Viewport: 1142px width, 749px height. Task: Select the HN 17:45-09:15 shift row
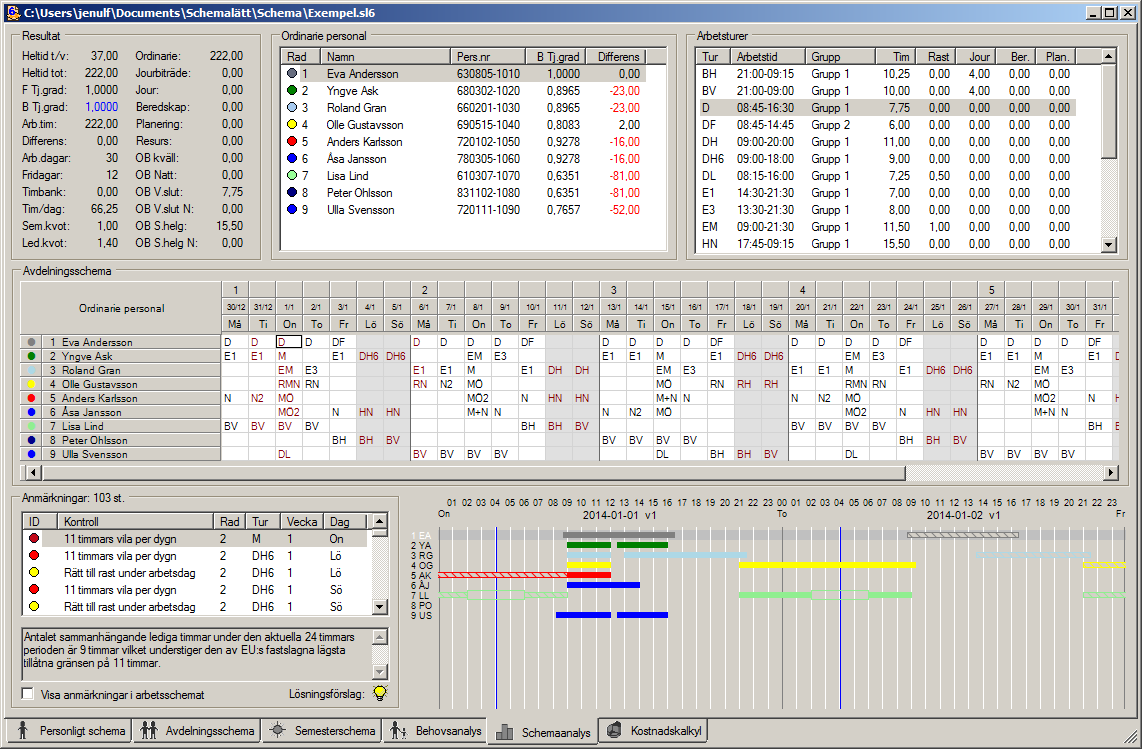pyautogui.click(x=886, y=243)
